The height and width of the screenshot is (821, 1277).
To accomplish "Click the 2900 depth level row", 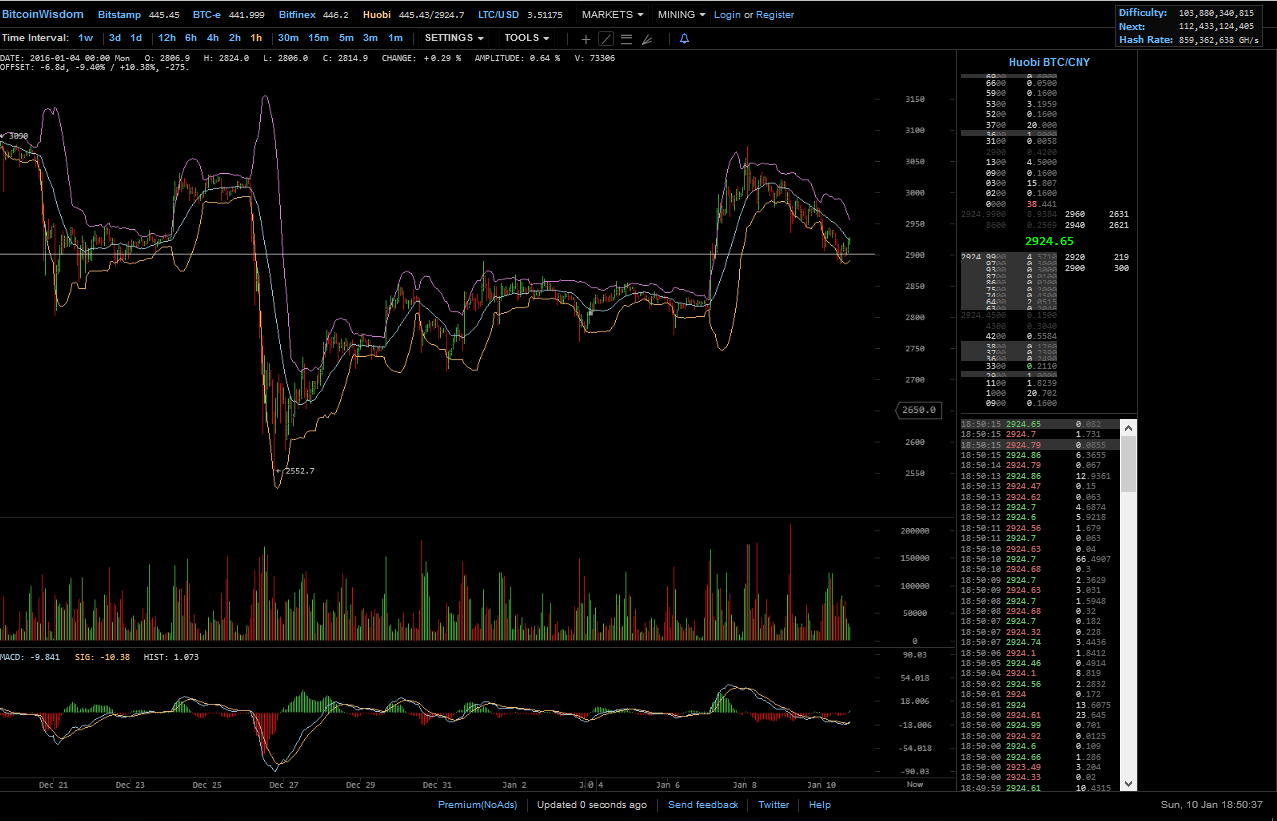I will [x=1097, y=269].
